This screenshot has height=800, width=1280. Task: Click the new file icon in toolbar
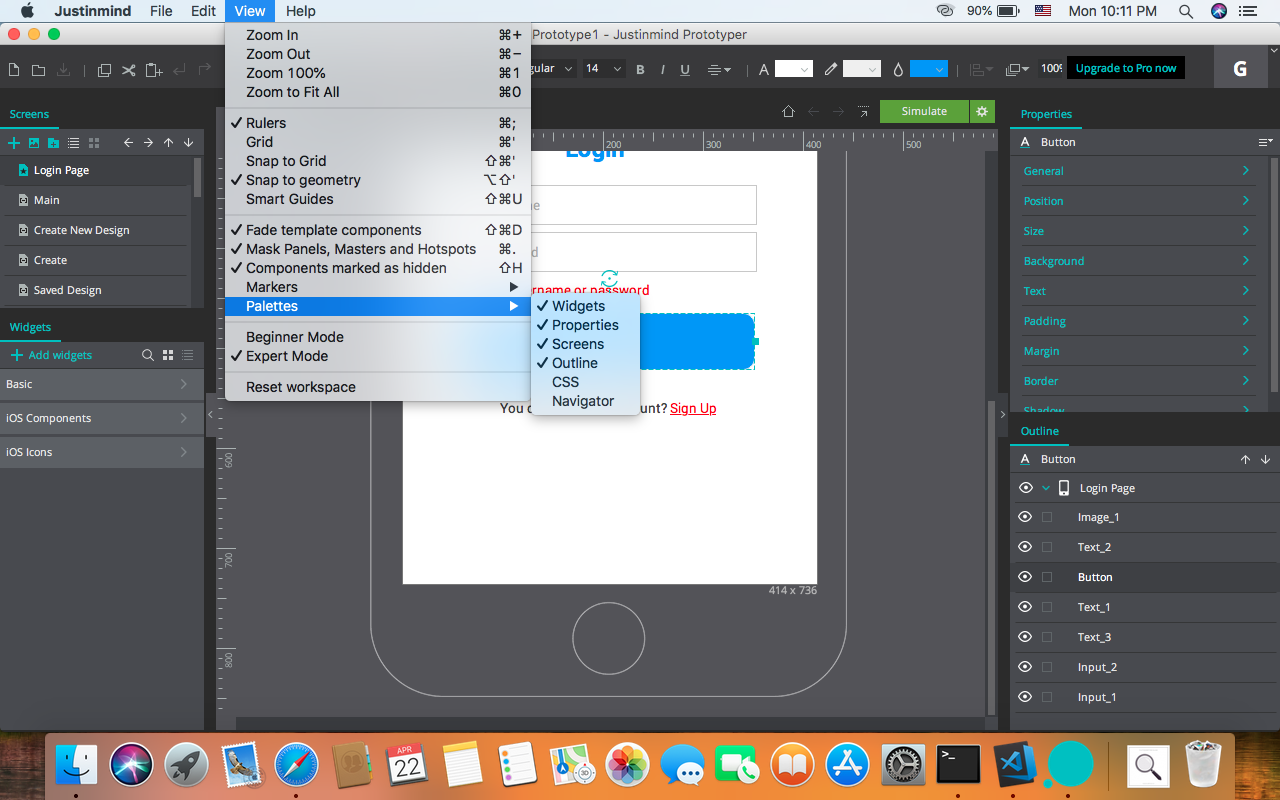click(14, 70)
